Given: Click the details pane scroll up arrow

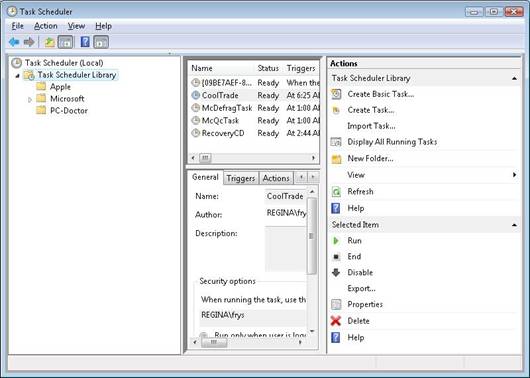Looking at the screenshot, I should coord(312,192).
